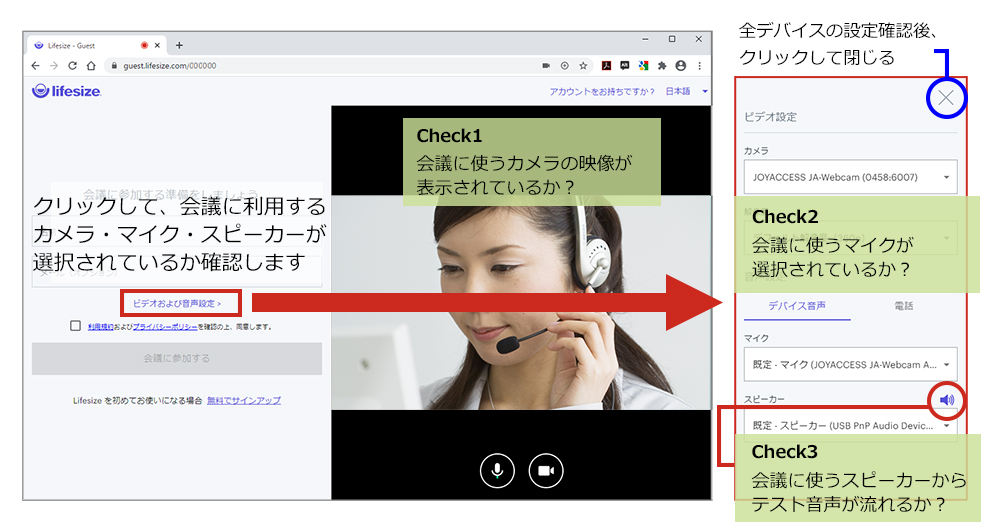Image resolution: width=1000 pixels, height=530 pixels.
Task: Select the Lifesize - Guest tab
Action: (96, 45)
